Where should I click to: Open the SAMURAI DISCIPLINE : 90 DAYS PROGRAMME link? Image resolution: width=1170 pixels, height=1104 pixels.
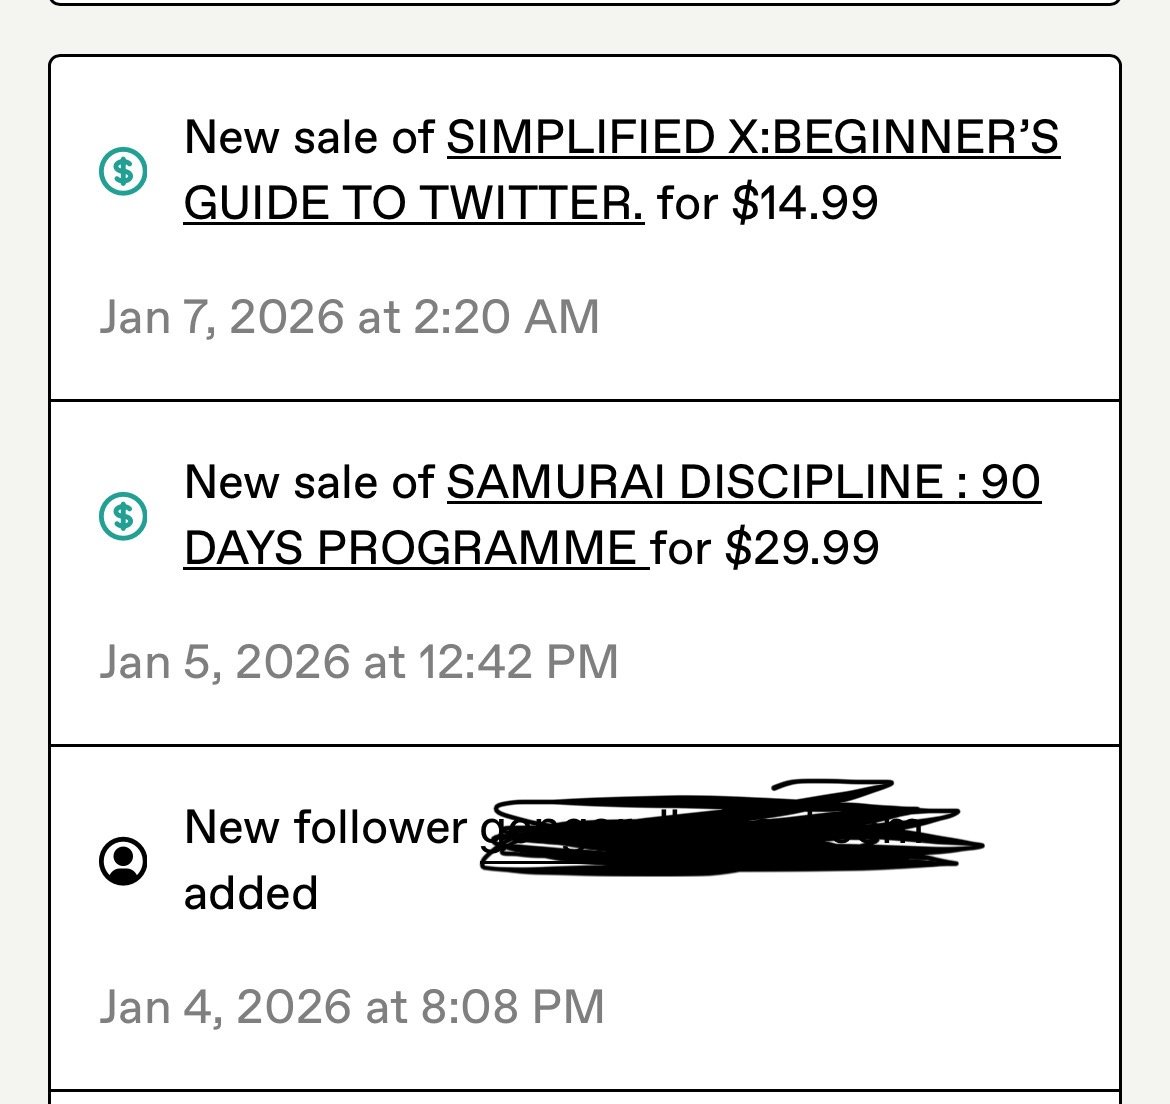(742, 483)
